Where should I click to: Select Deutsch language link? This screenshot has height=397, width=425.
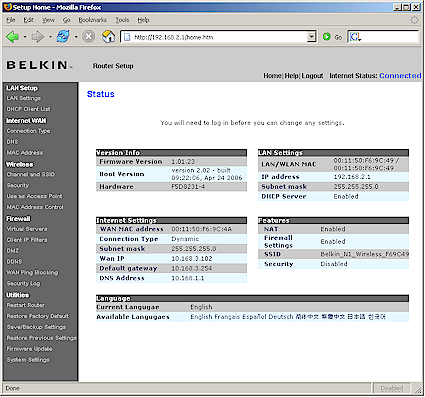281,317
